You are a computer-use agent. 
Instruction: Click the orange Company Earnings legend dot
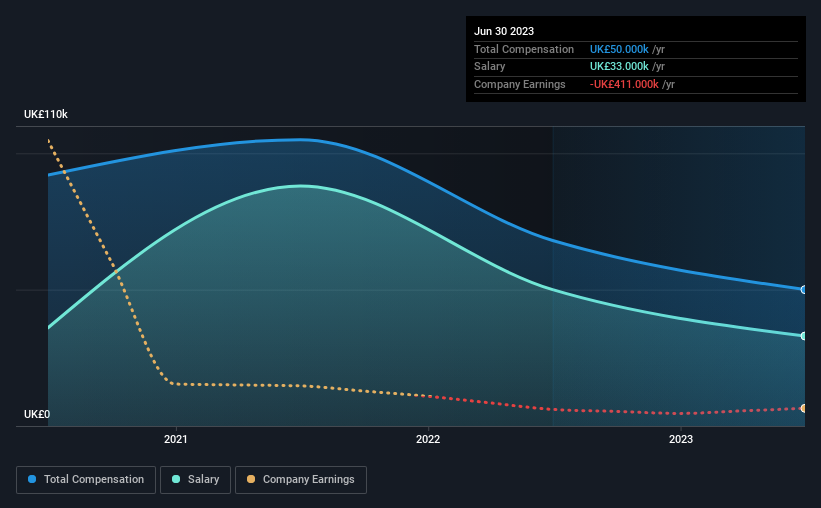tap(251, 479)
